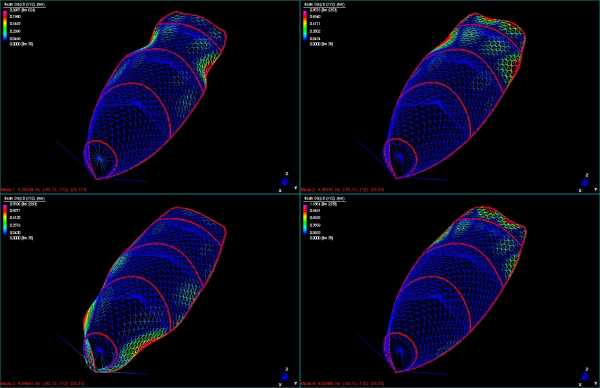The height and width of the screenshot is (388, 600).
Task: Activate the bottom-left deformed mesh model viewport
Action: 150,290
